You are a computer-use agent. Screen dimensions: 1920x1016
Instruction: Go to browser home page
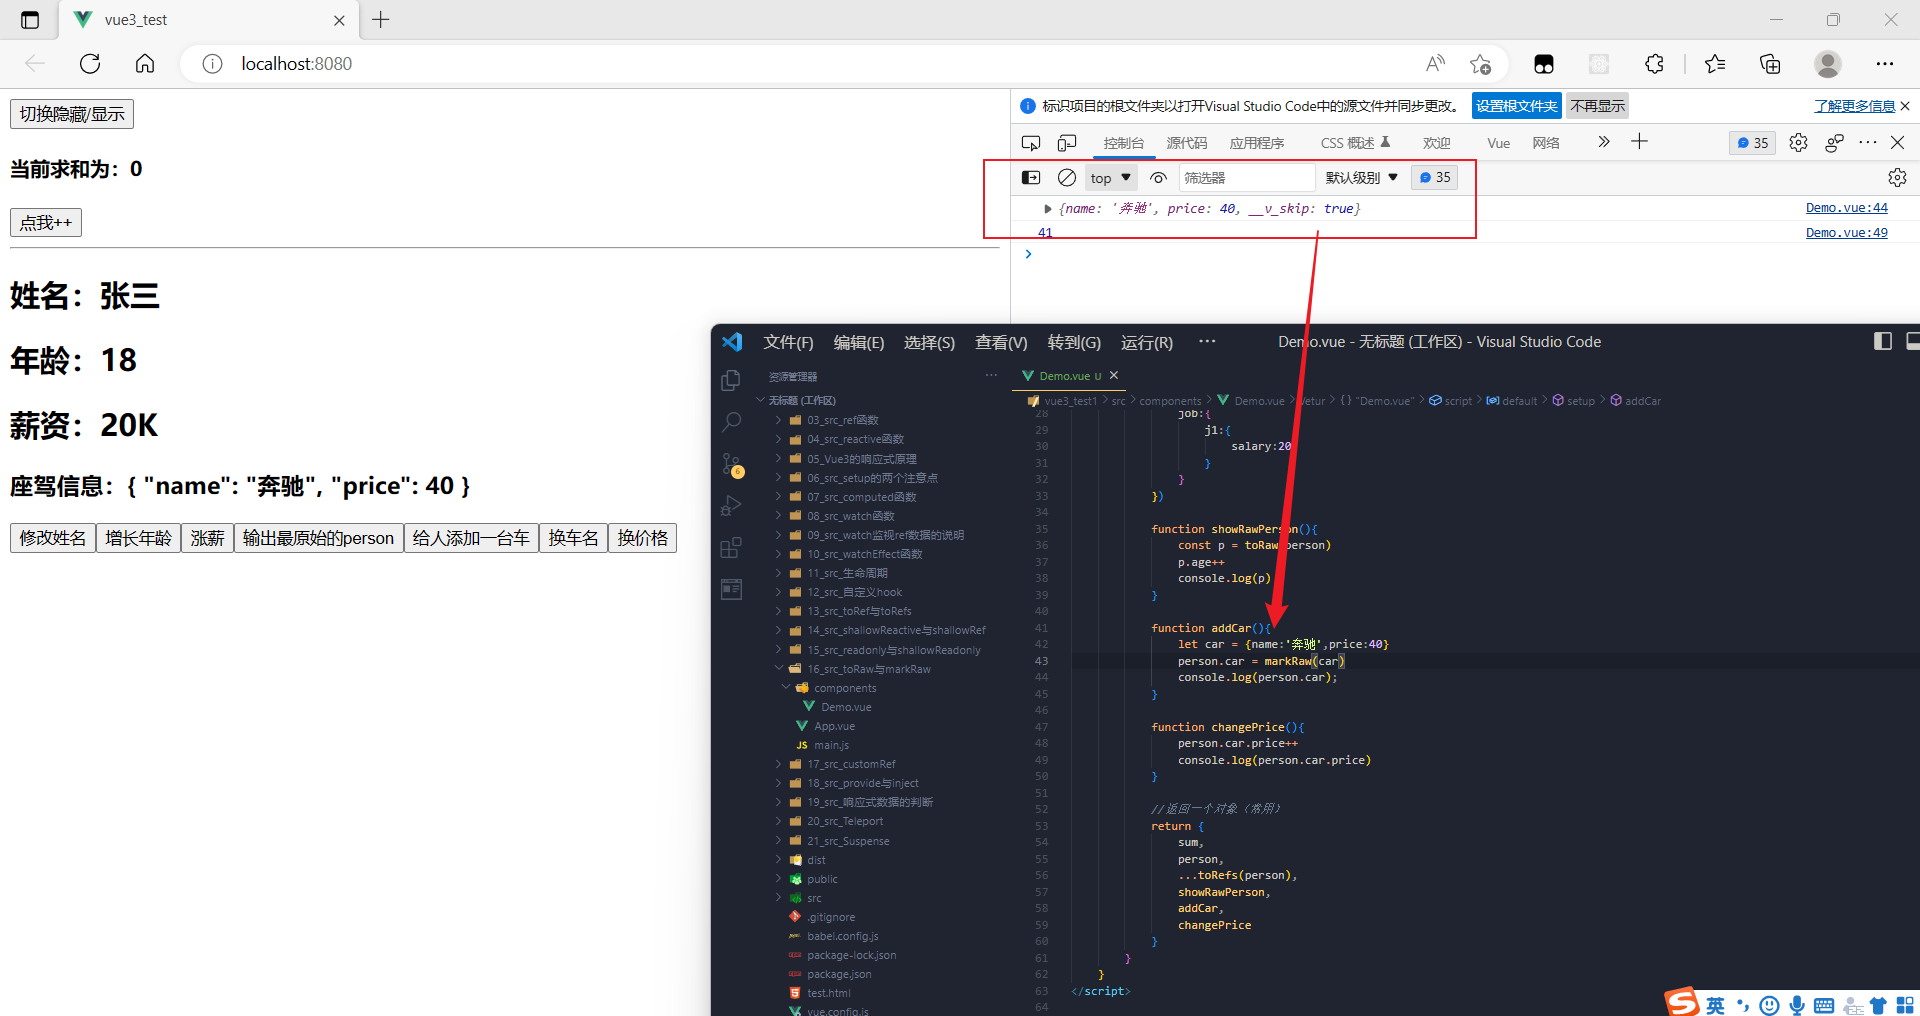[x=145, y=64]
